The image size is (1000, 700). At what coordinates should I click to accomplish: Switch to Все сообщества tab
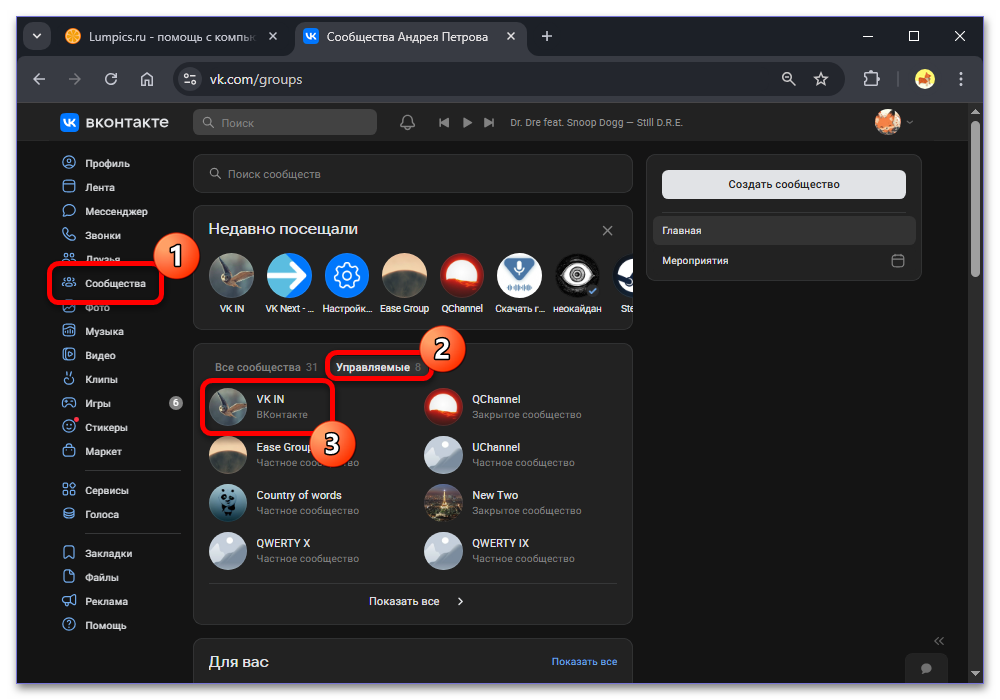point(266,367)
